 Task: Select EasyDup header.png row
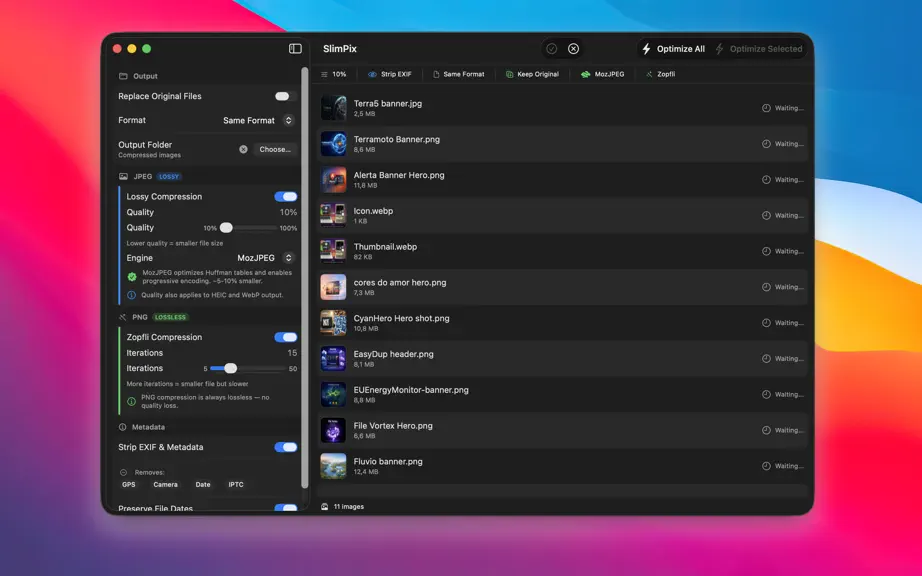tap(563, 359)
